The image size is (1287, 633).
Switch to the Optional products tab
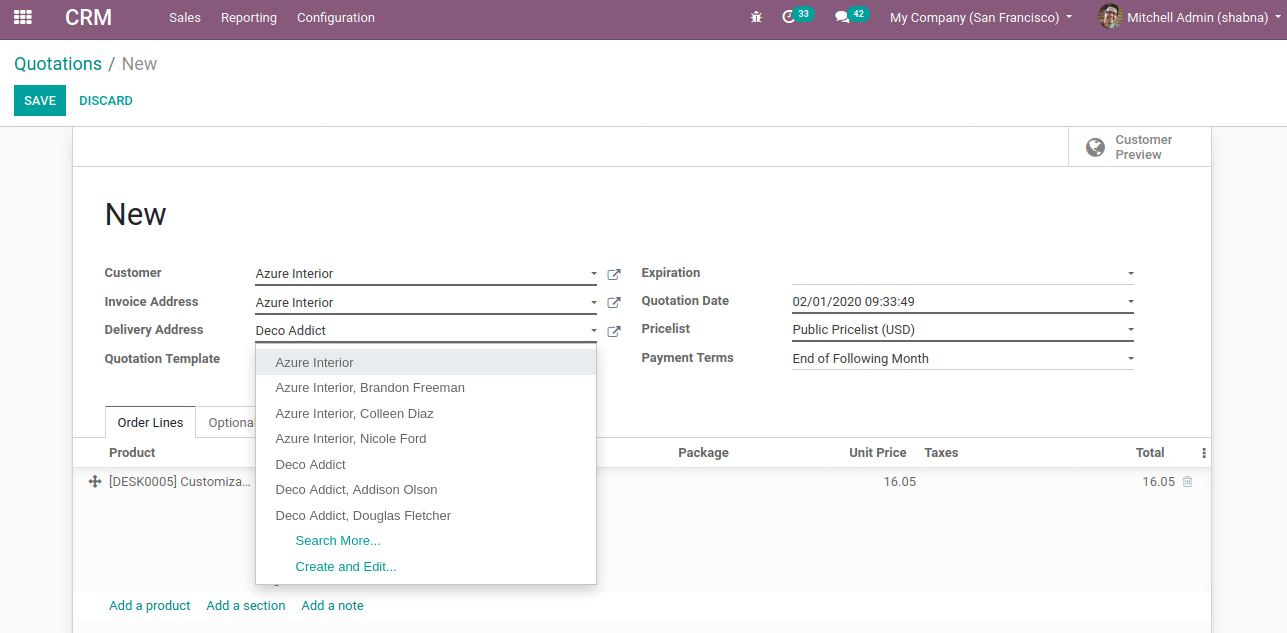click(231, 423)
